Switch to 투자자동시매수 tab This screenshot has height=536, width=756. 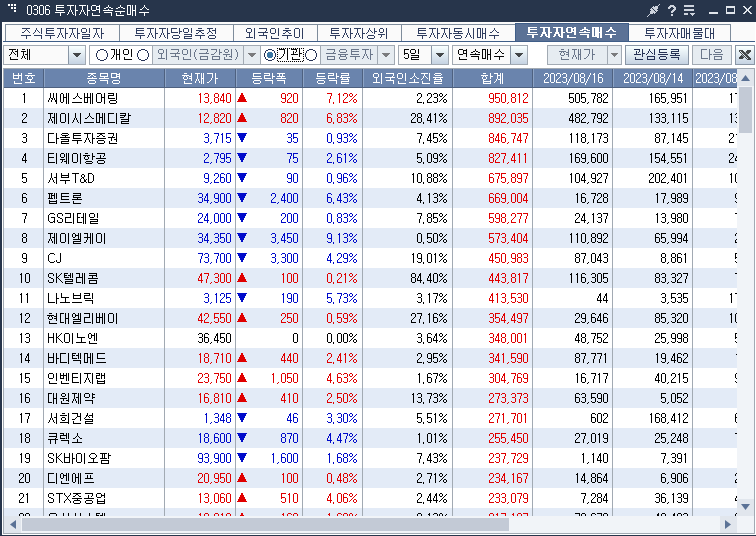pyautogui.click(x=458, y=33)
